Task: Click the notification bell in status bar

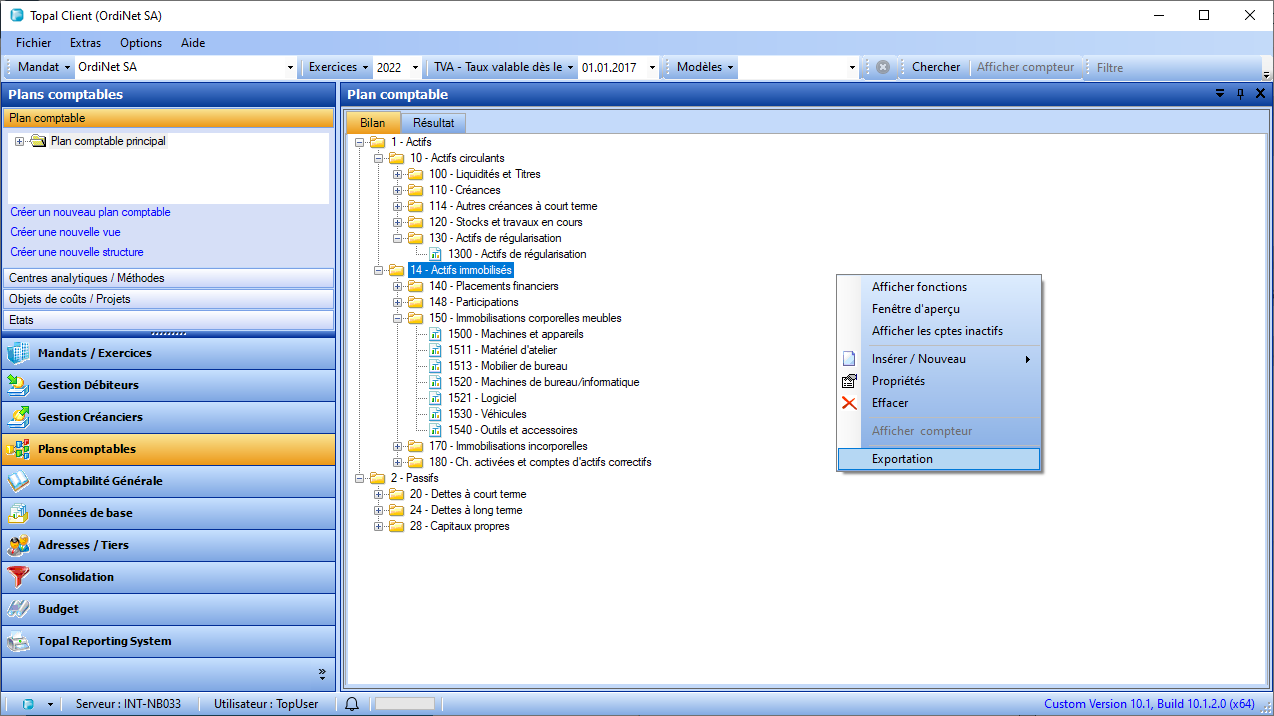Action: point(352,704)
